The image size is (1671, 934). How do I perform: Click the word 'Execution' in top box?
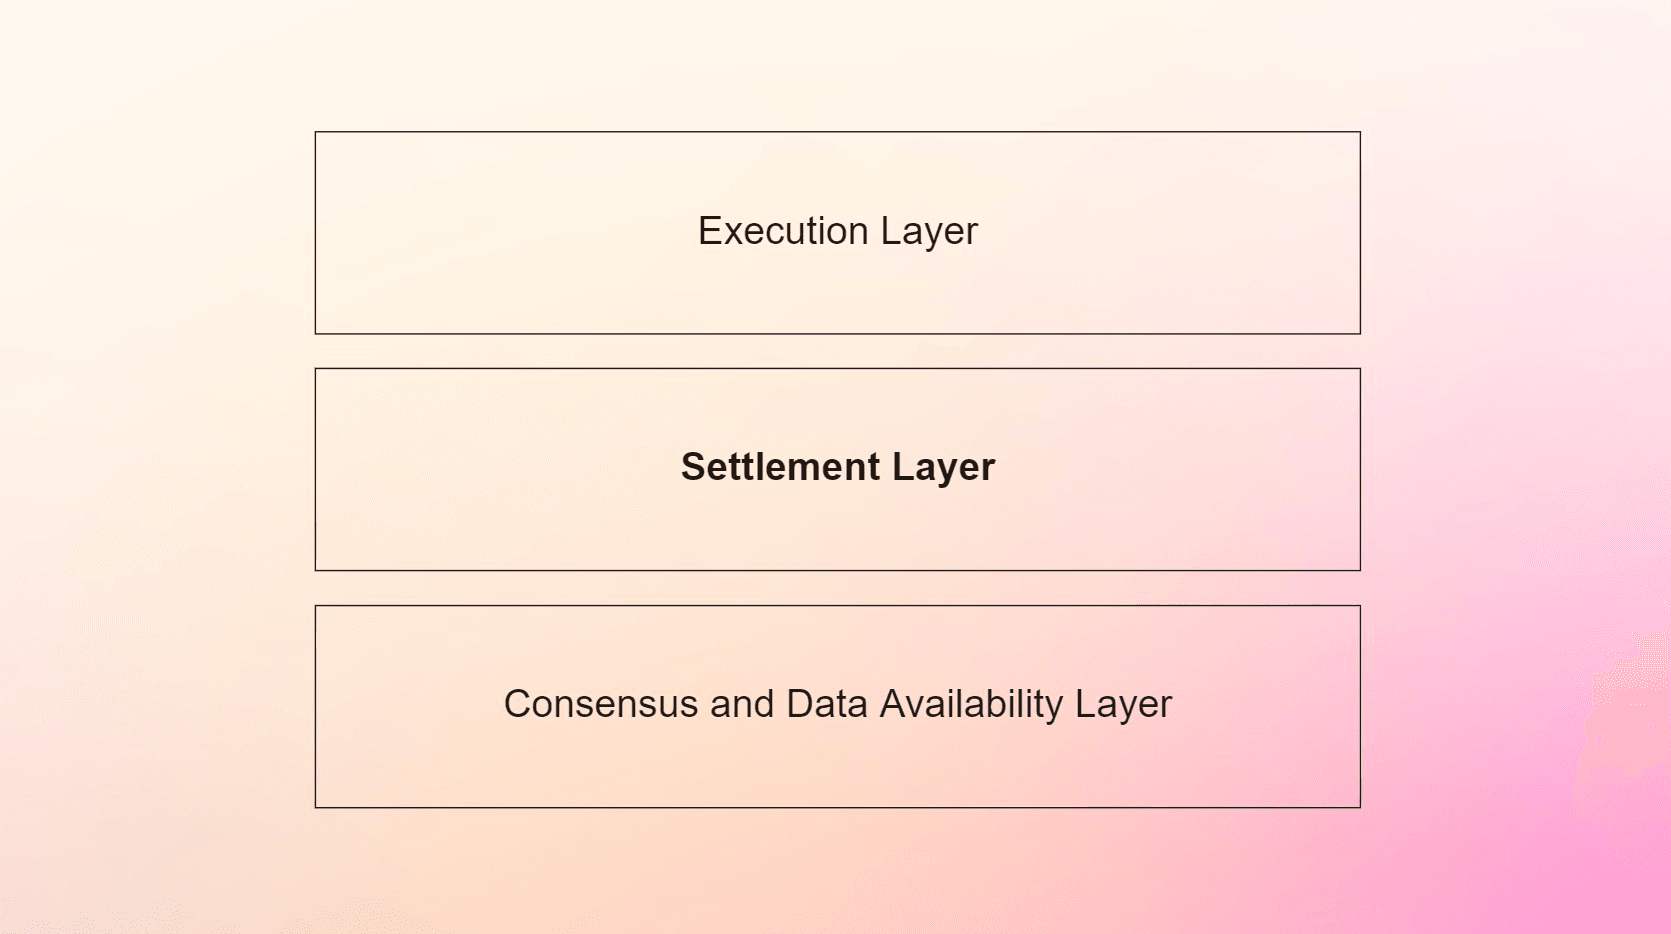coord(783,231)
